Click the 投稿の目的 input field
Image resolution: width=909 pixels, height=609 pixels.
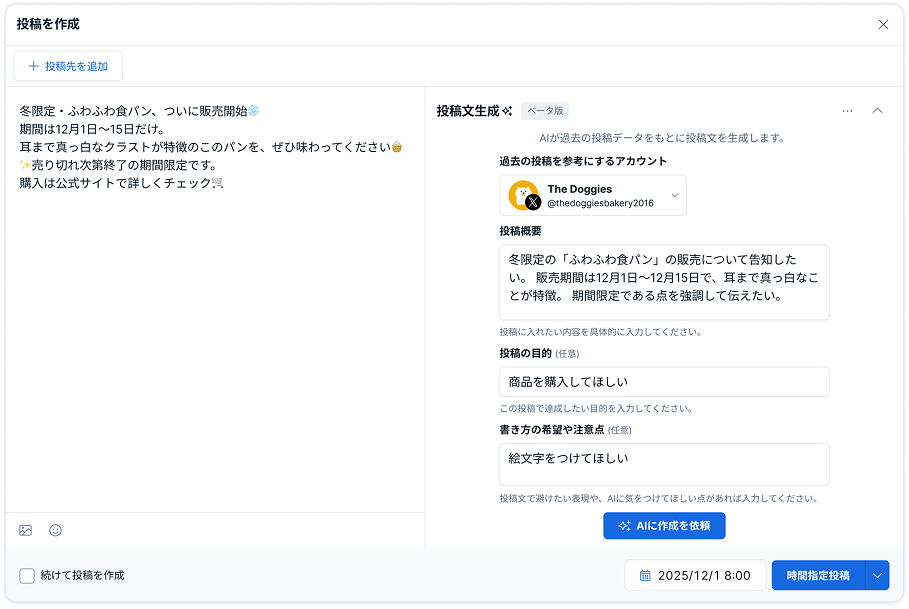point(664,382)
